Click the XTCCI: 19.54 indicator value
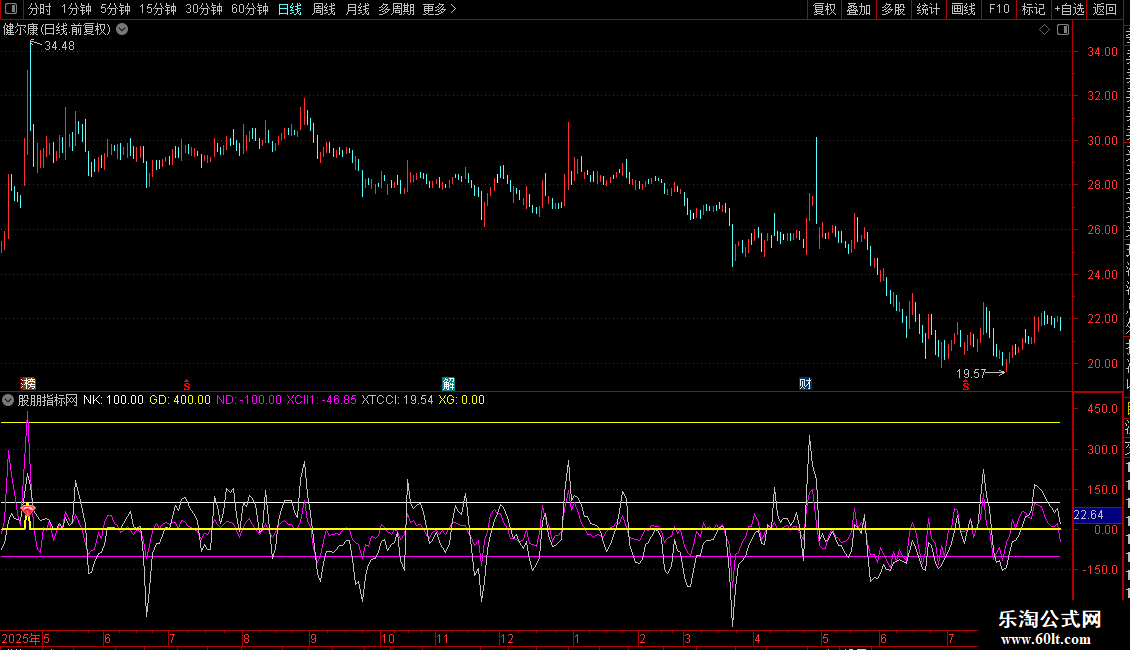The width and height of the screenshot is (1130, 650). [397, 400]
